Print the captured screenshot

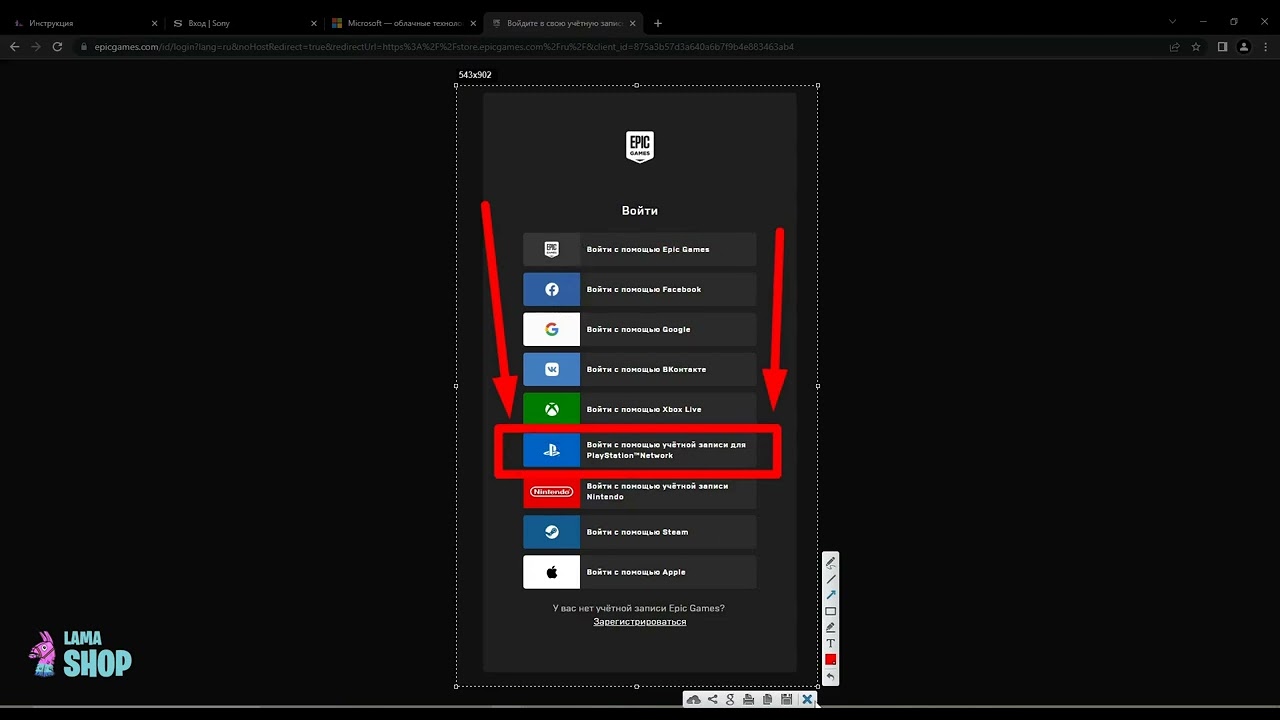(748, 699)
